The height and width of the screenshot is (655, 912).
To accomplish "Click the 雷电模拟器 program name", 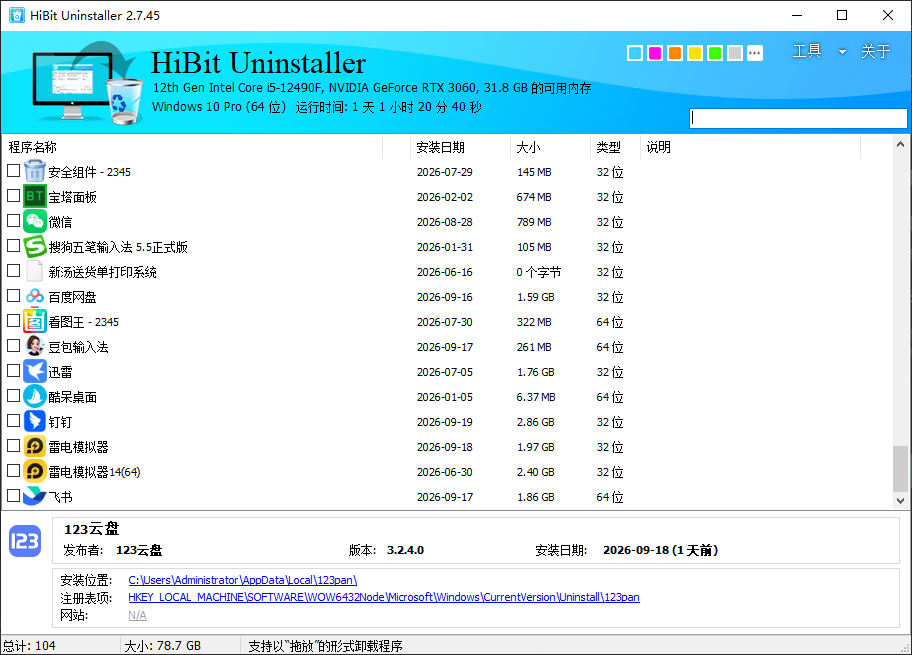I will point(78,447).
